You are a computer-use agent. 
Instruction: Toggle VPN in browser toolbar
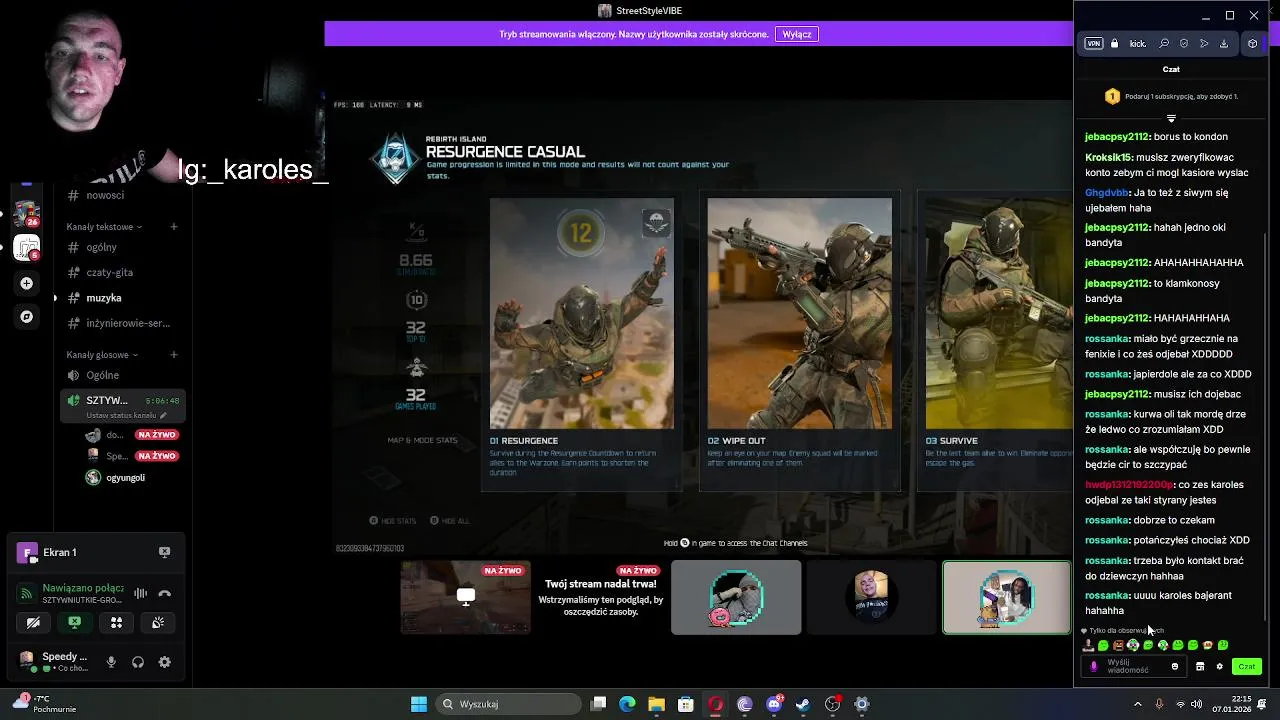pyautogui.click(x=1094, y=44)
